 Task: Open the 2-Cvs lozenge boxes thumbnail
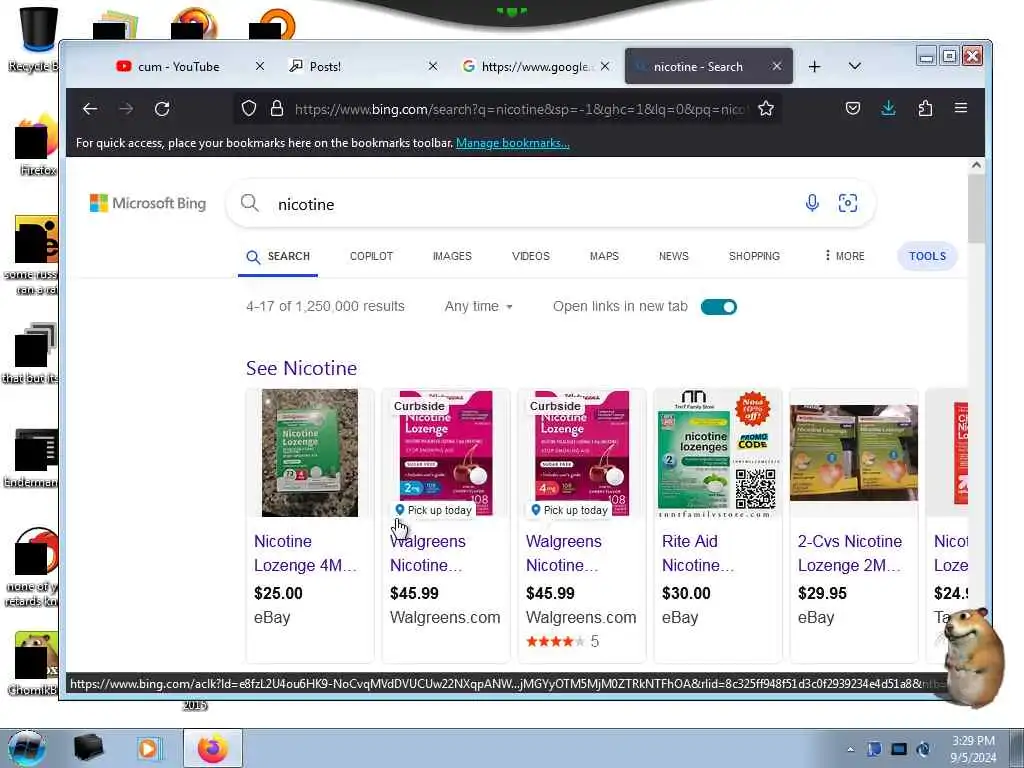point(853,453)
